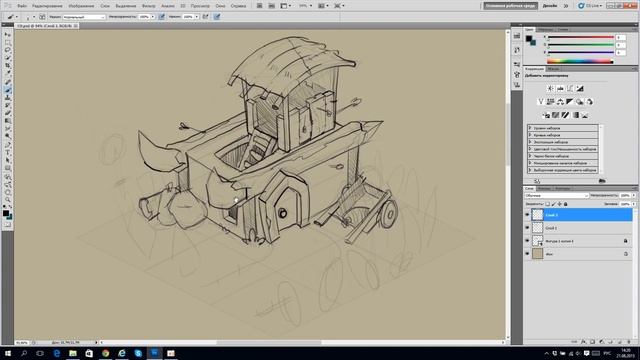
Task: Select the Eraser tool
Action: pyautogui.click(x=8, y=113)
